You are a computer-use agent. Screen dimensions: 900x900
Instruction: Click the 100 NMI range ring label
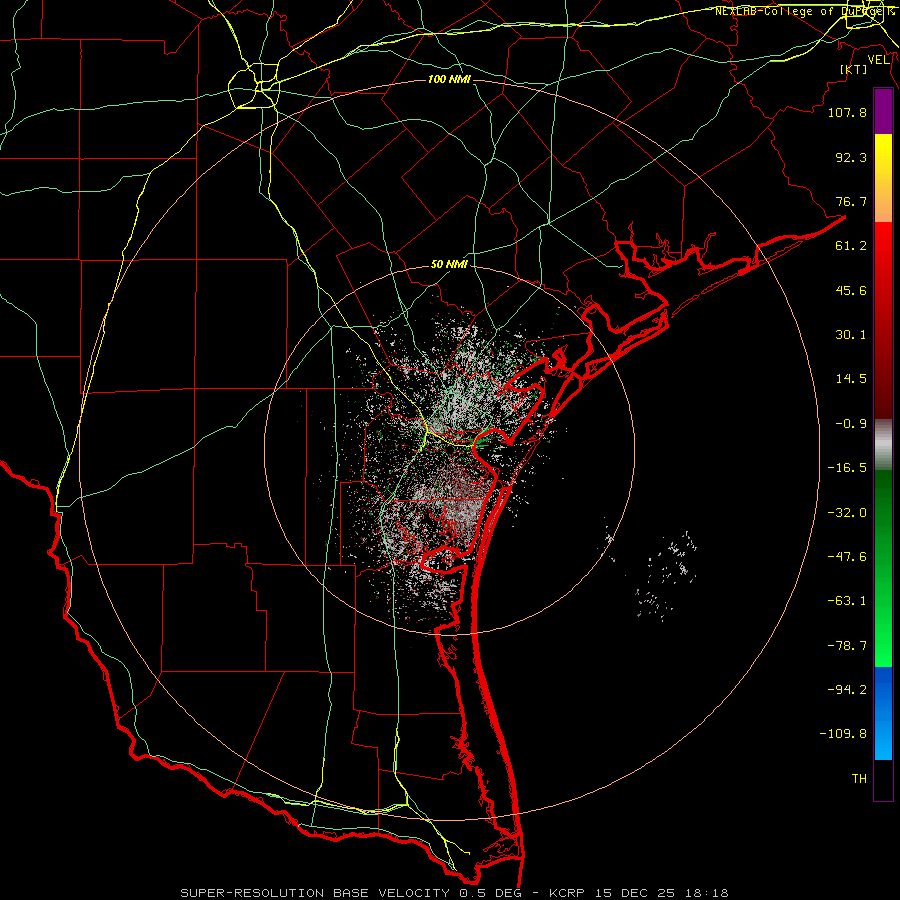[449, 79]
